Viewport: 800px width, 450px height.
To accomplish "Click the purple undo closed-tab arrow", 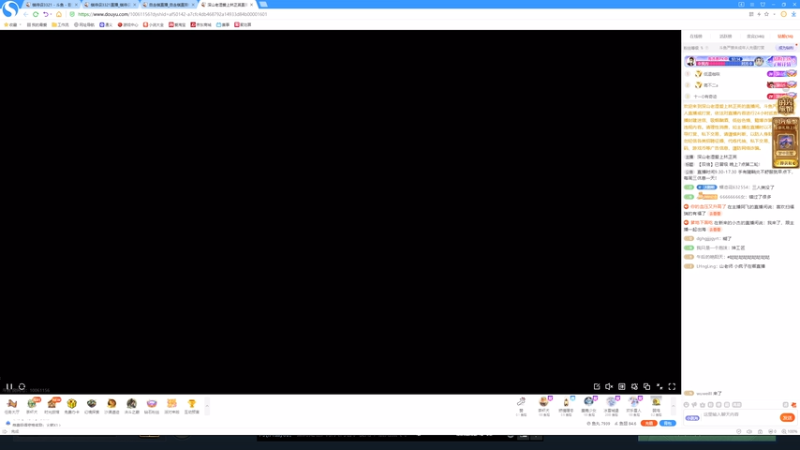I will click(x=45, y=14).
